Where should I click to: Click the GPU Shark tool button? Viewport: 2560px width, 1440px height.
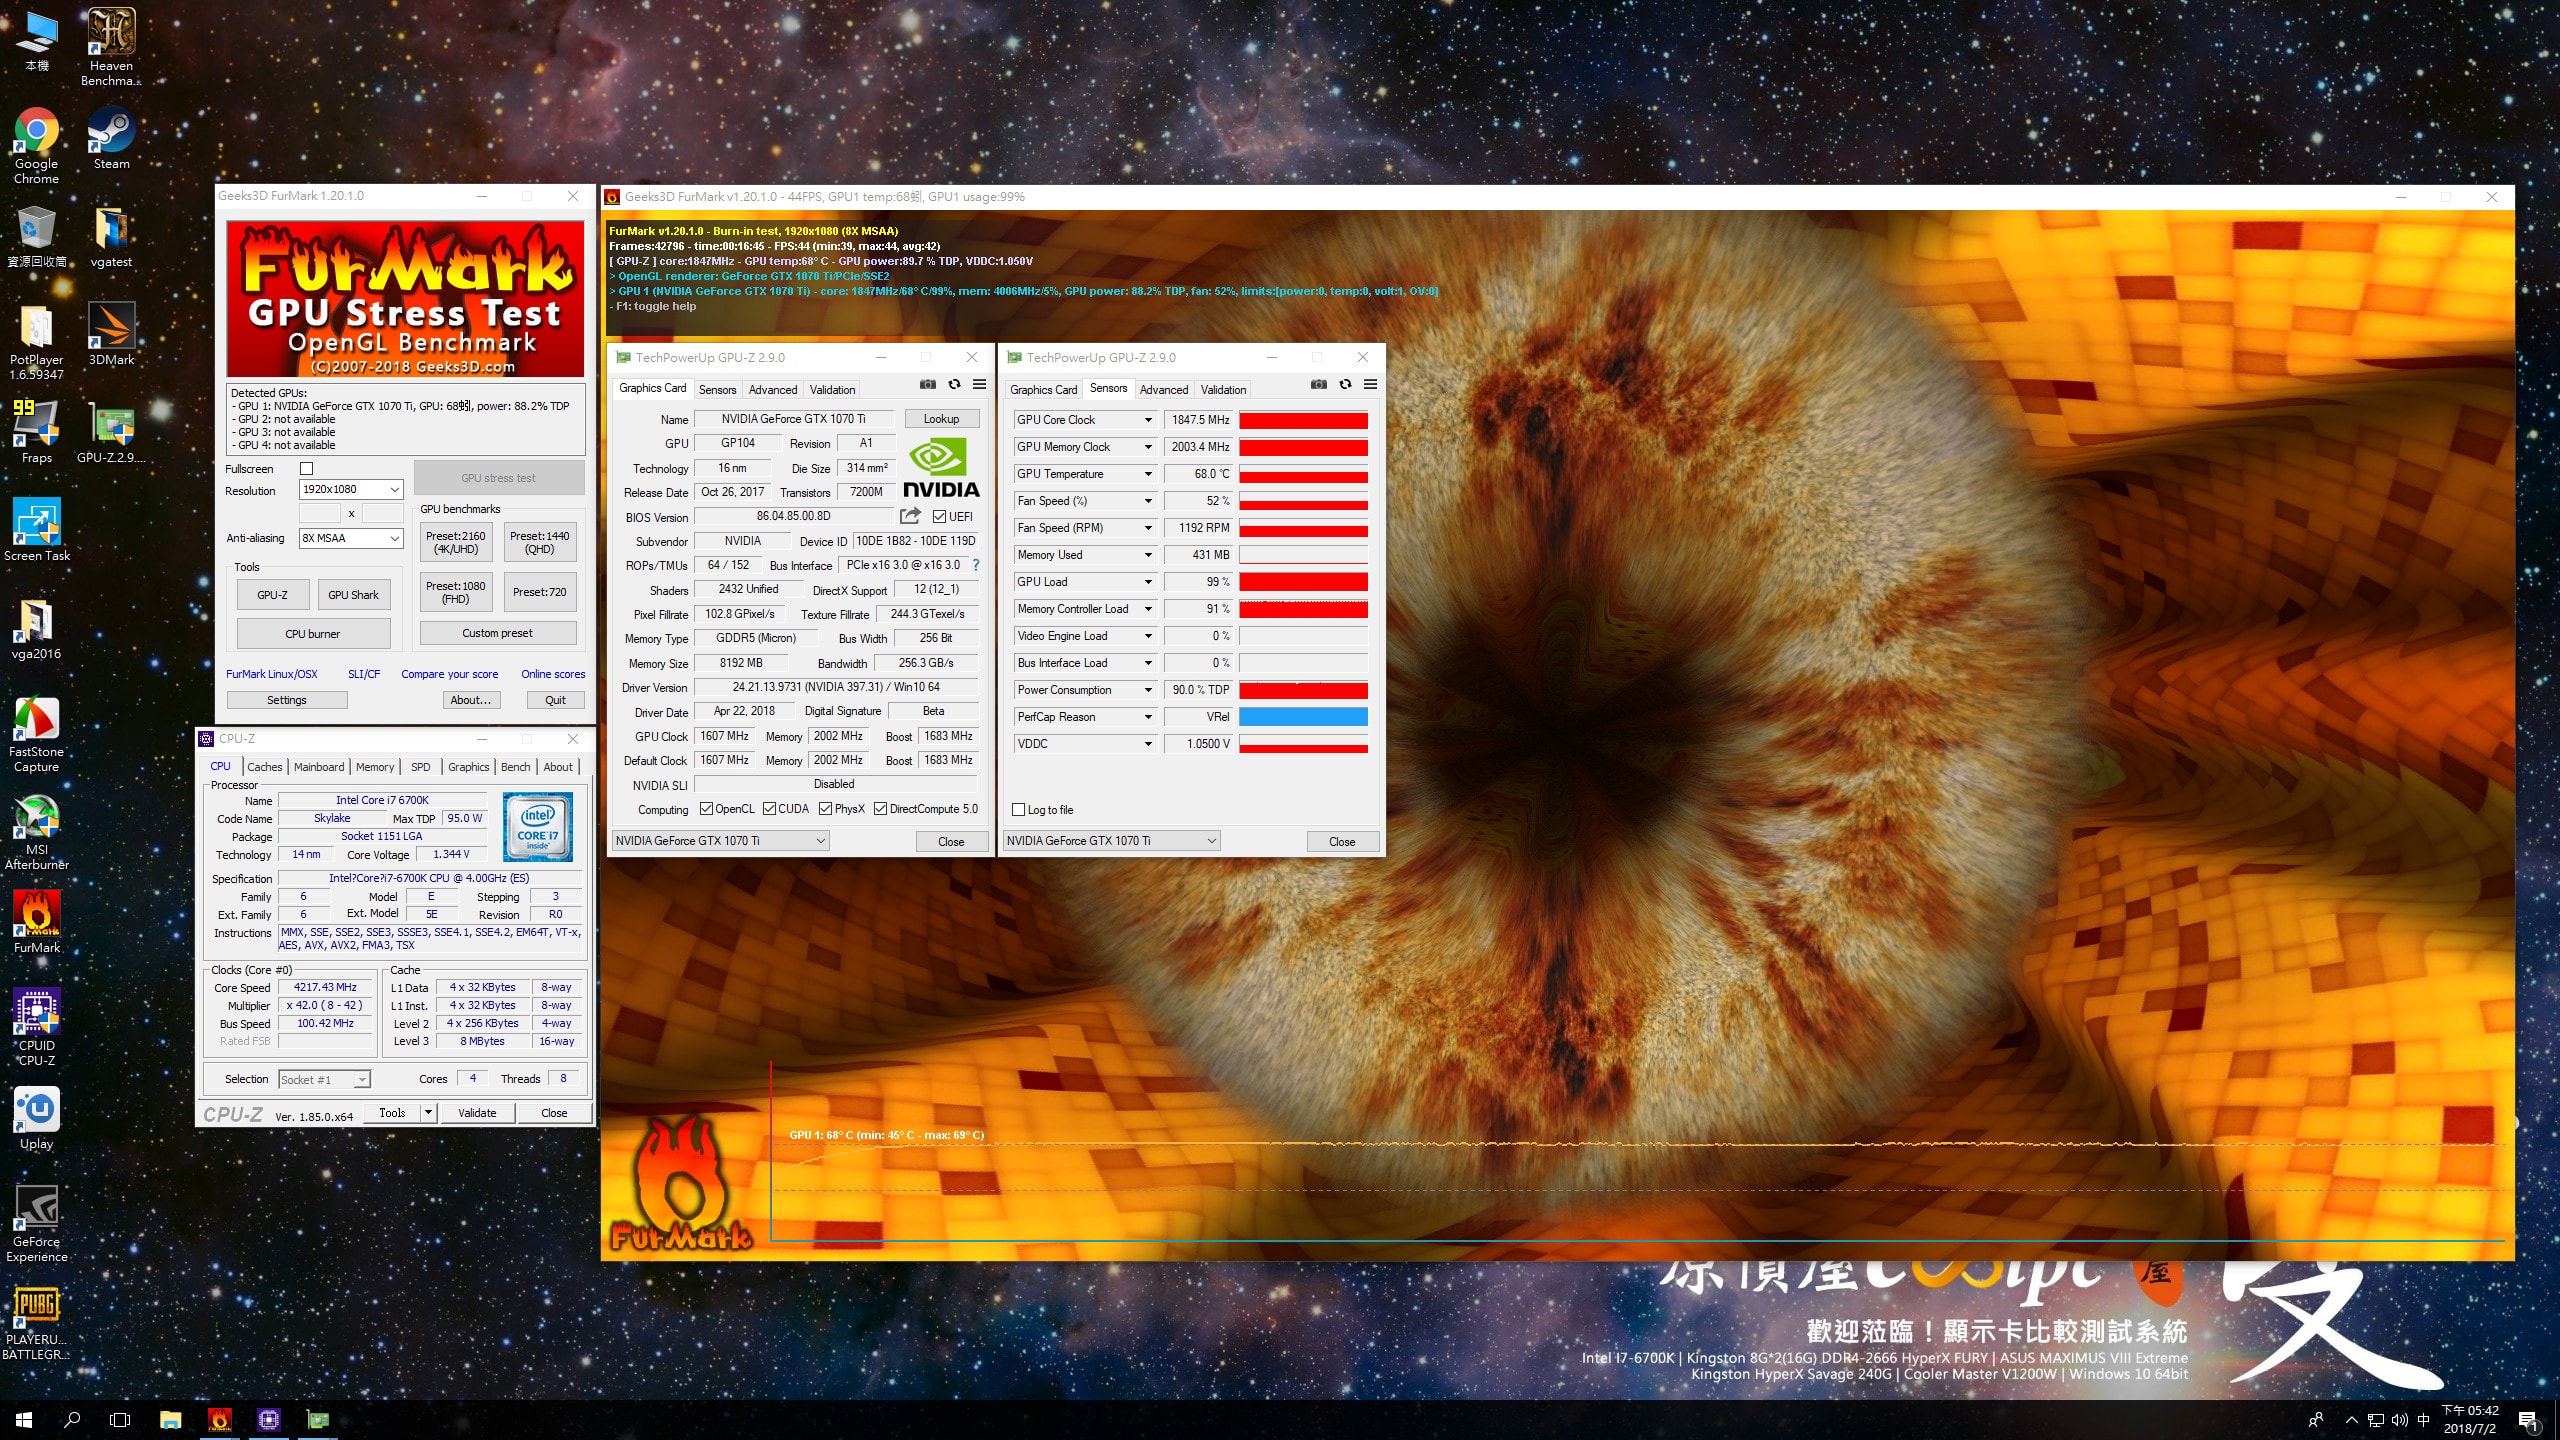tap(354, 595)
